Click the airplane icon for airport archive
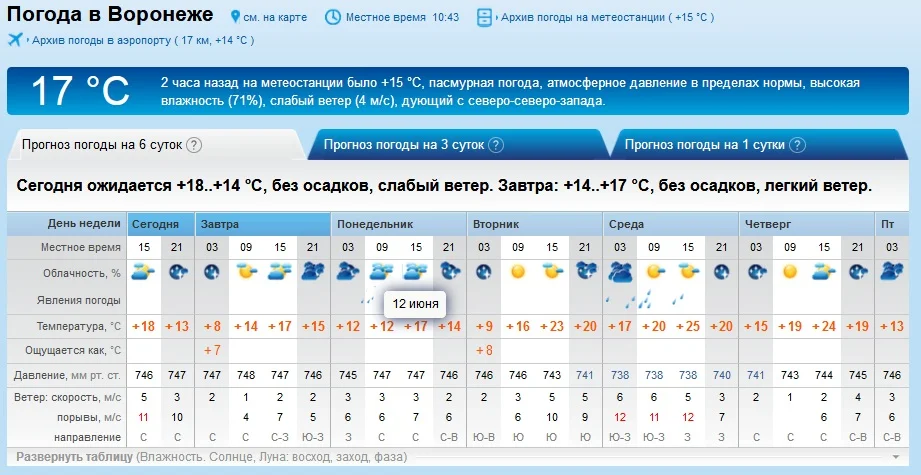The height and width of the screenshot is (475, 921). point(15,40)
